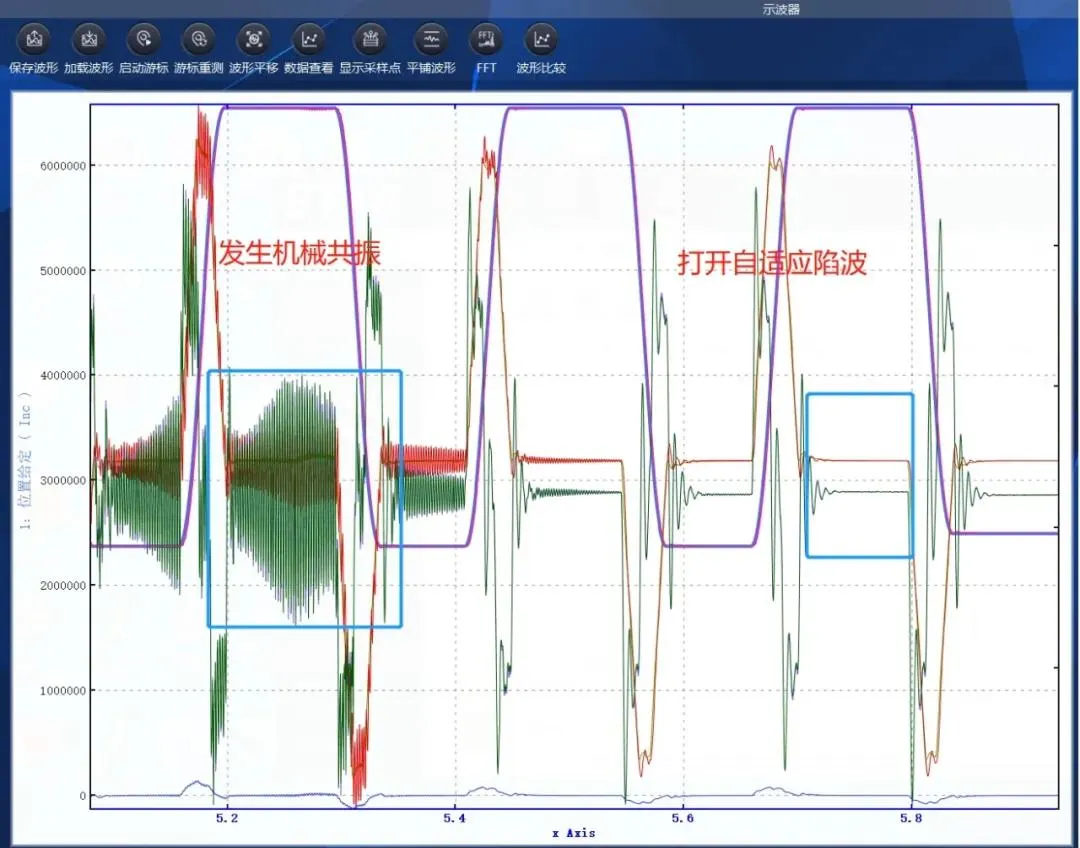Toggle 平铺波形 (tile waveforms) view

(431, 40)
